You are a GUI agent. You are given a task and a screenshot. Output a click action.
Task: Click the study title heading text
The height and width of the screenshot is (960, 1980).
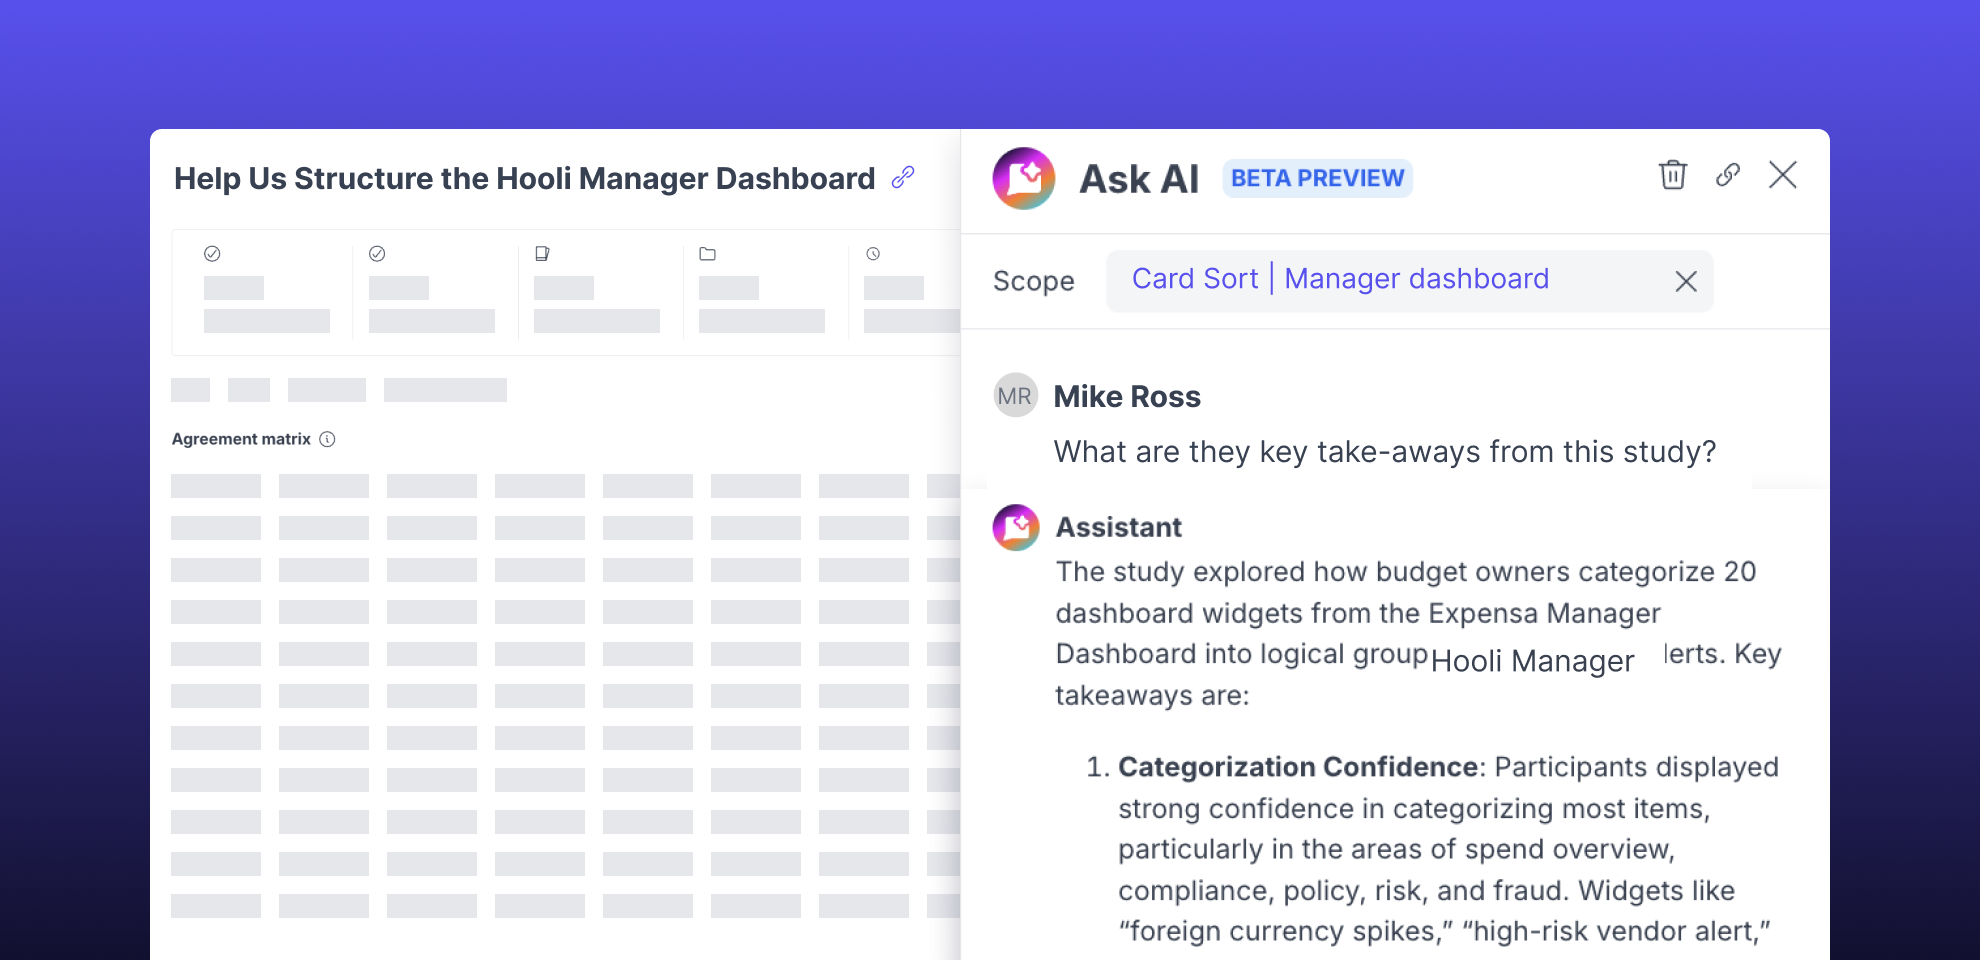[x=525, y=178]
